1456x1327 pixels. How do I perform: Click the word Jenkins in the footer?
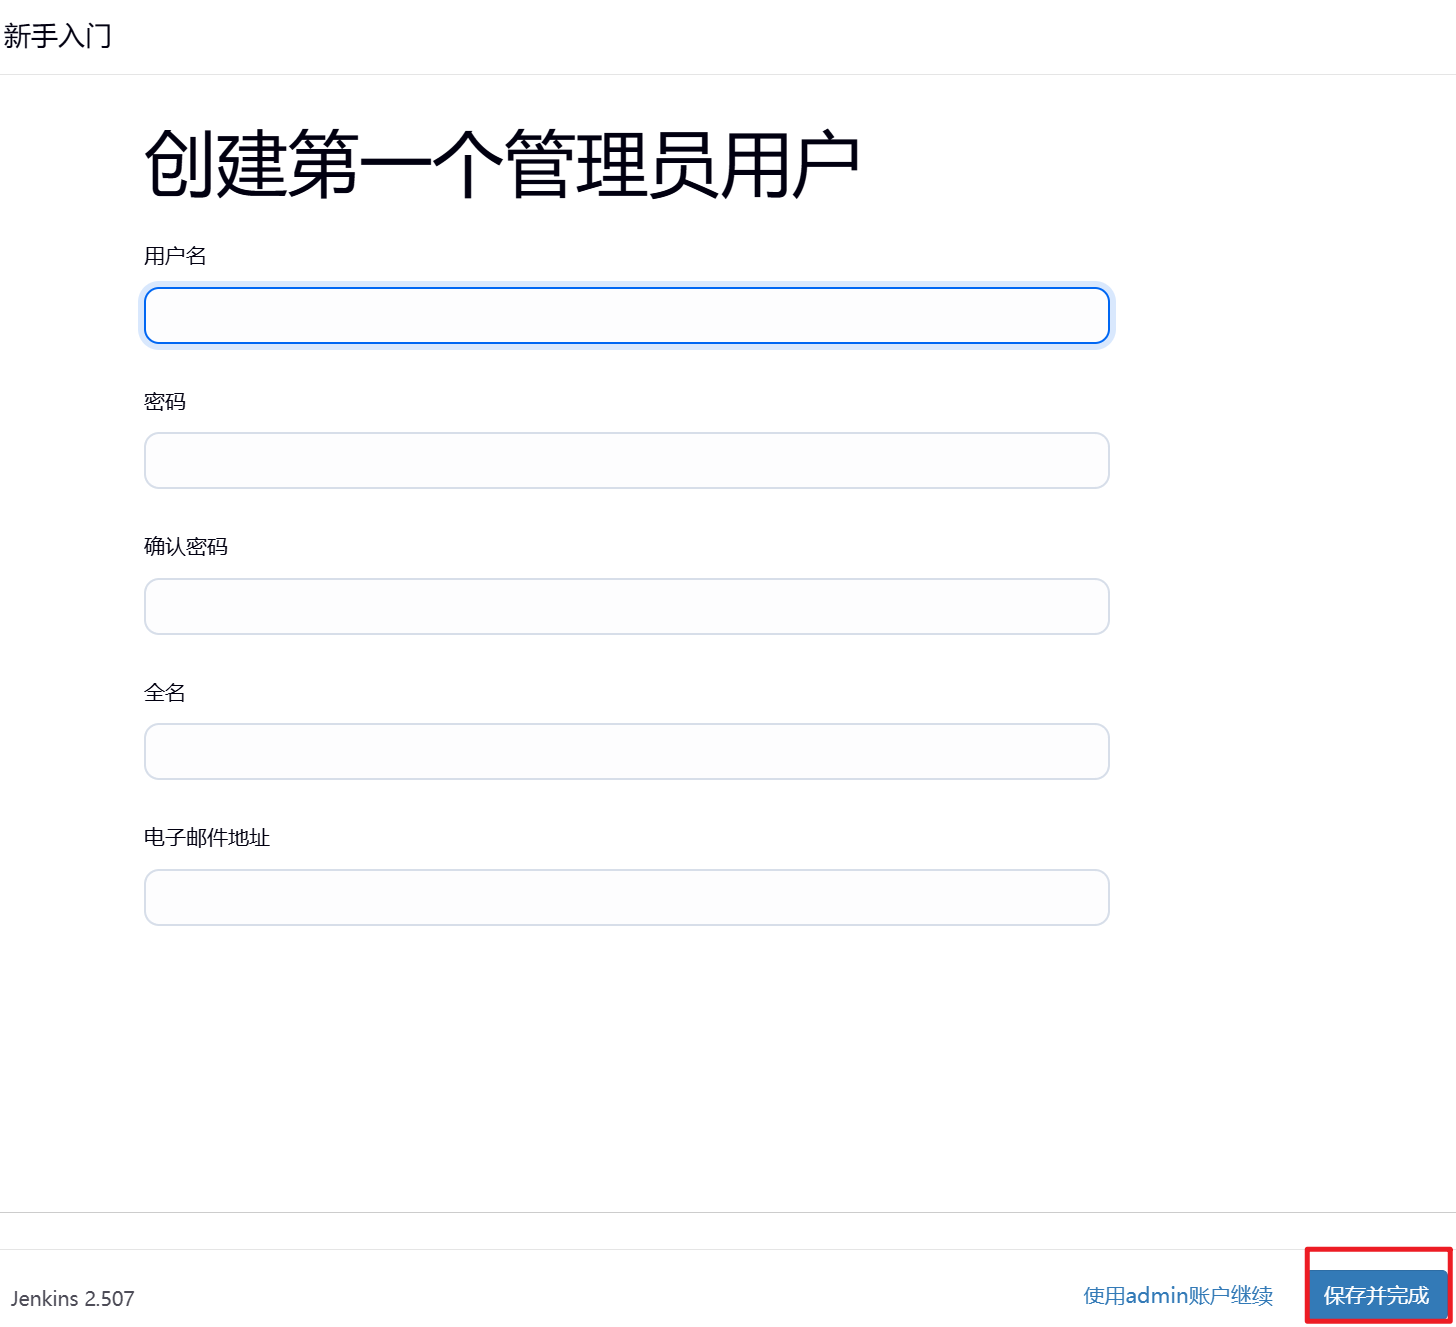coord(44,1299)
